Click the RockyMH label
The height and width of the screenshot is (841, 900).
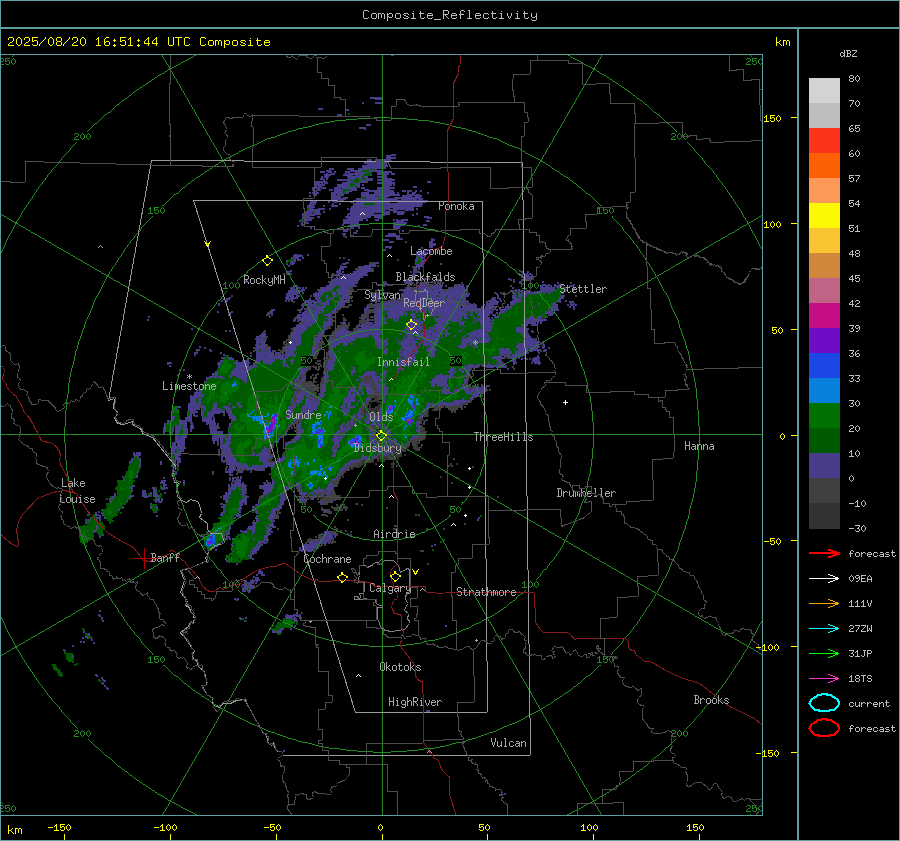[x=264, y=280]
